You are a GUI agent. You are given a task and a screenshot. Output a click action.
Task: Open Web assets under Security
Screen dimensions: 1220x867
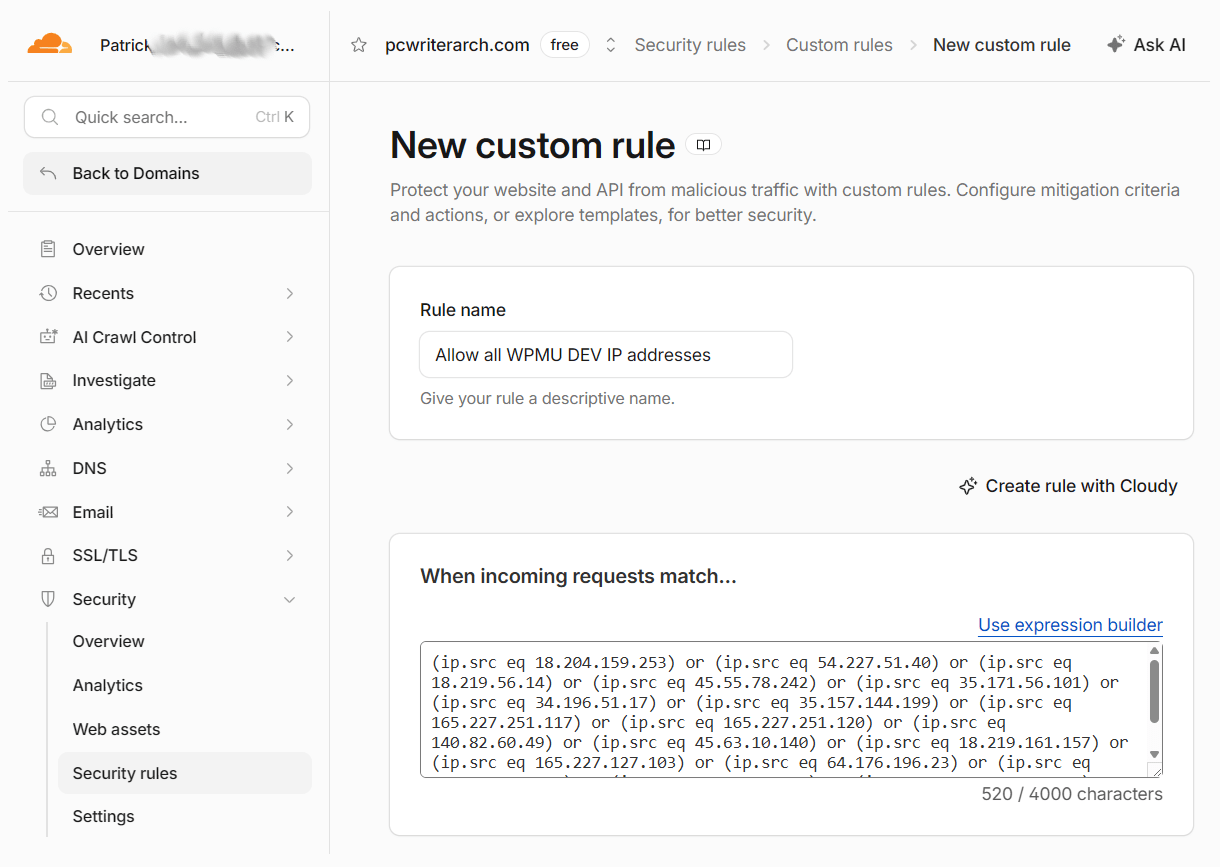pos(185,729)
